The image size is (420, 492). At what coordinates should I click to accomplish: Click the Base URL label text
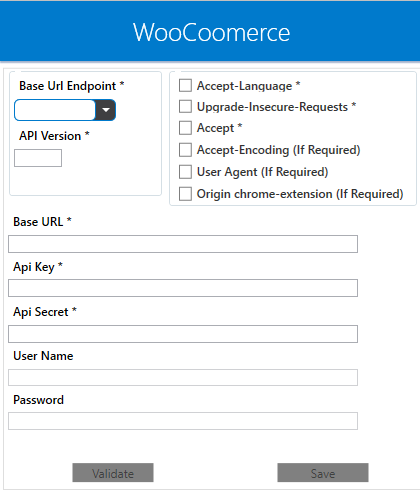click(x=42, y=222)
